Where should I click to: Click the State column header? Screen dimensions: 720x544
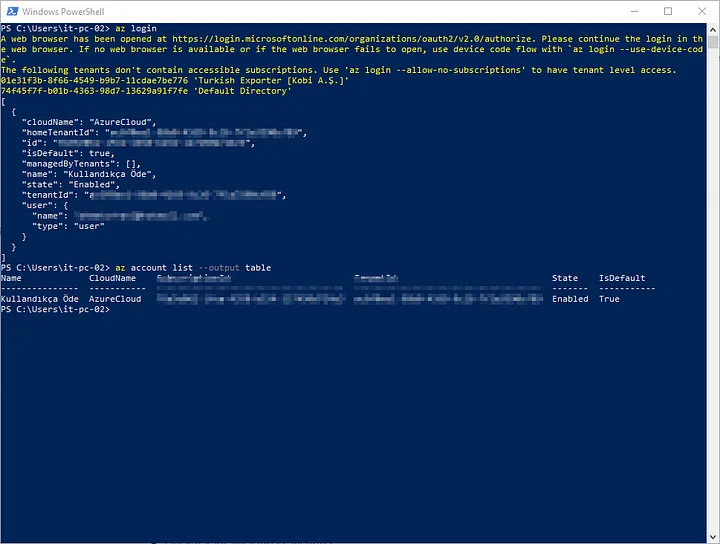pyautogui.click(x=564, y=278)
